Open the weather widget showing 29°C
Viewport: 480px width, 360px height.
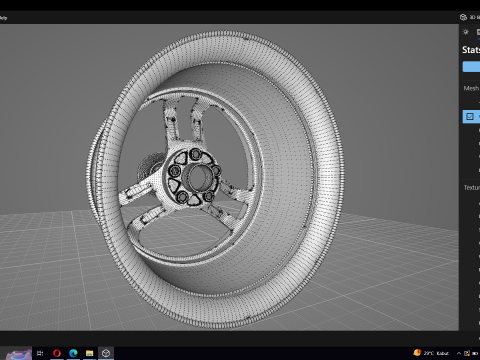[431, 353]
